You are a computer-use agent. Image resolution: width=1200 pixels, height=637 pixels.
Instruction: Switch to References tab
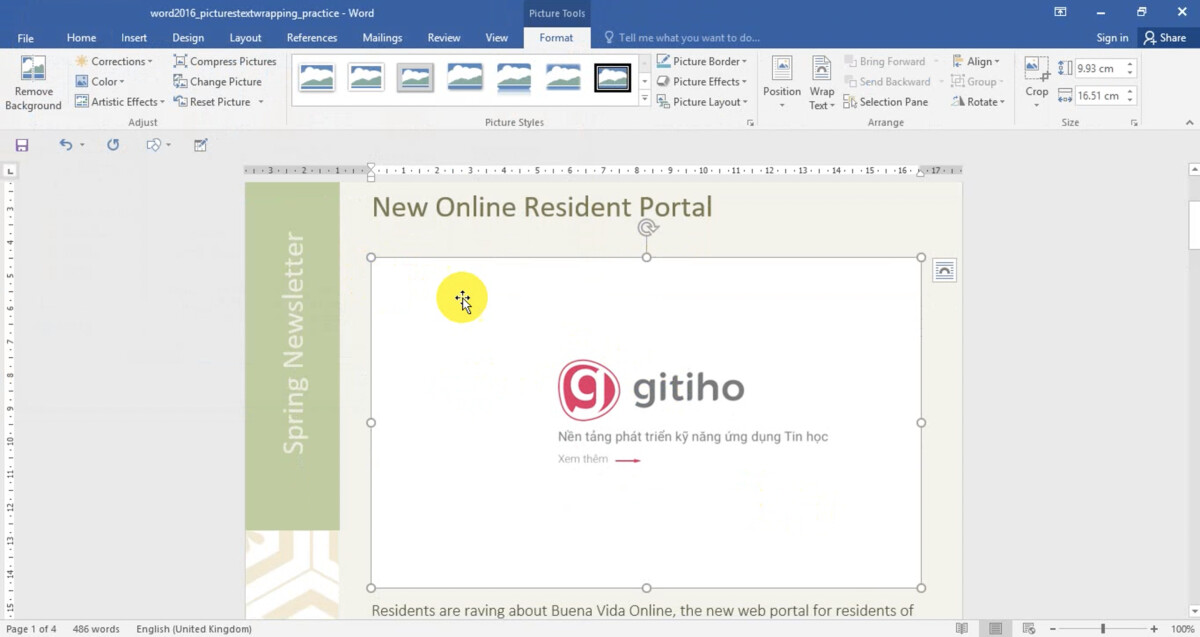coord(312,38)
